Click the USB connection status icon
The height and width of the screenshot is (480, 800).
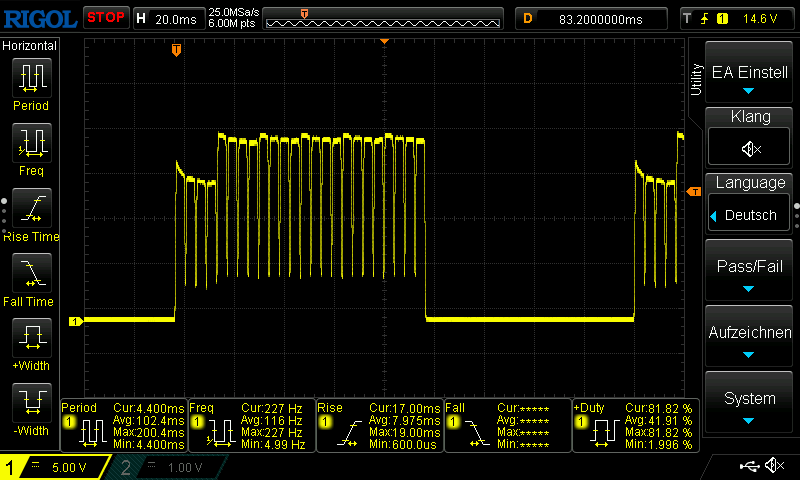(750, 466)
